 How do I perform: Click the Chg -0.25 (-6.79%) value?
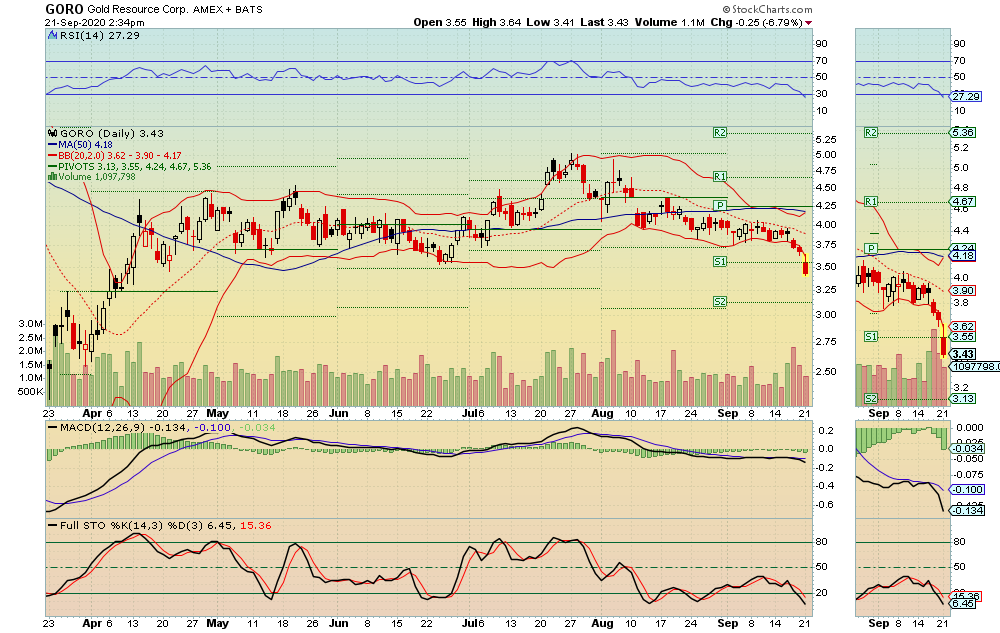(x=756, y=22)
